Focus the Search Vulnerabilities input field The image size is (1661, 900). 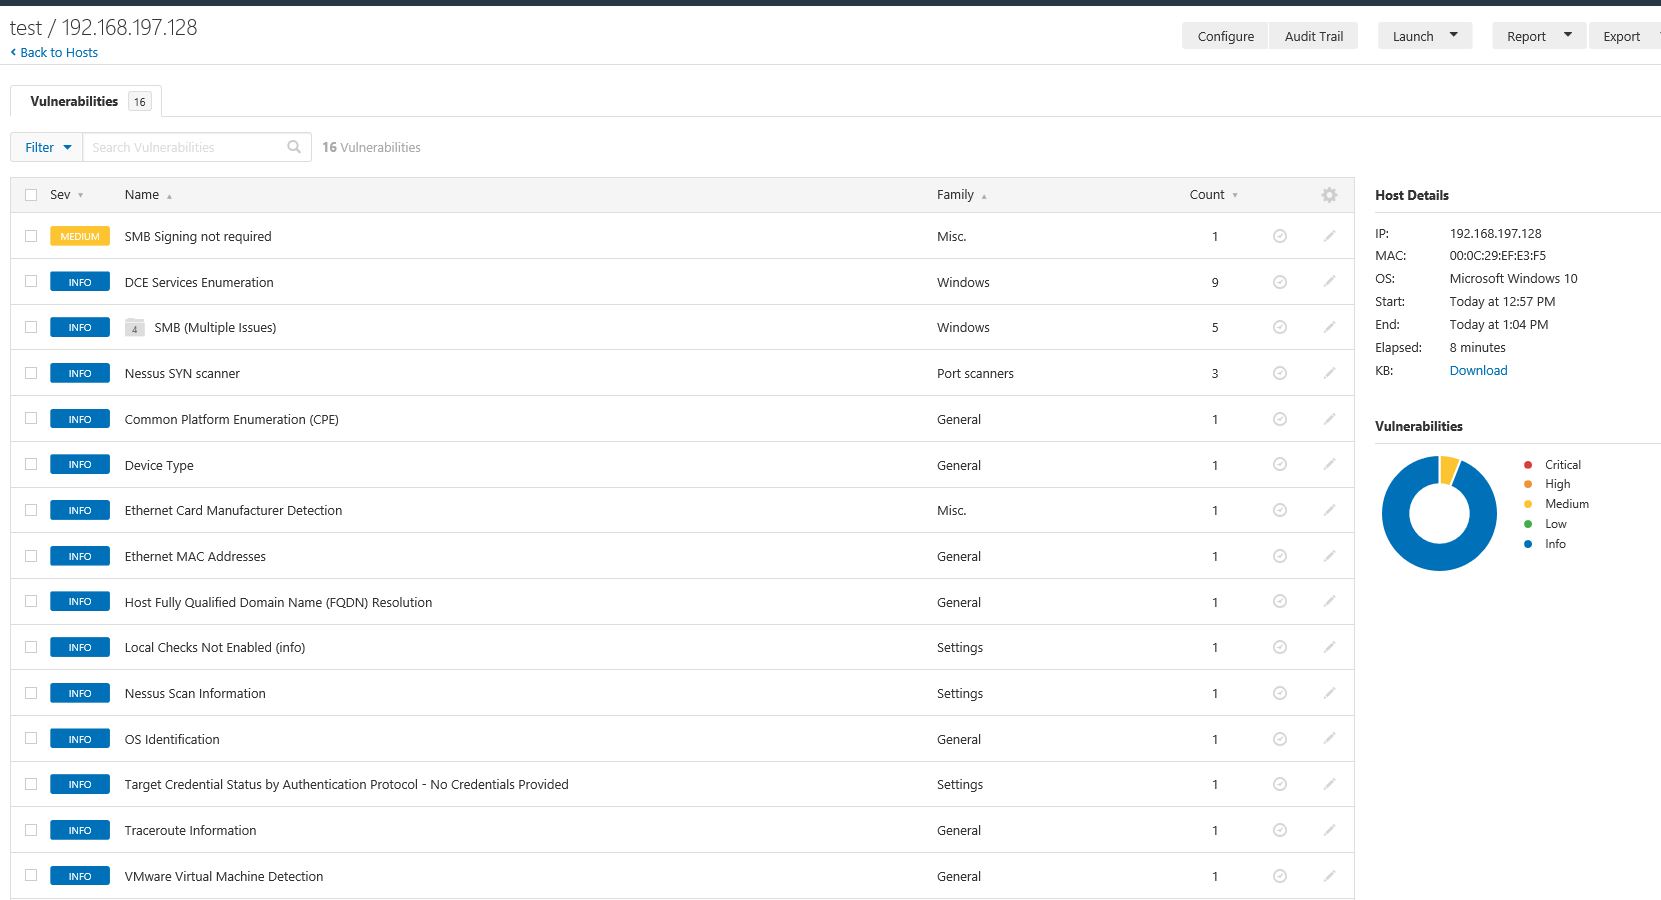coord(185,147)
